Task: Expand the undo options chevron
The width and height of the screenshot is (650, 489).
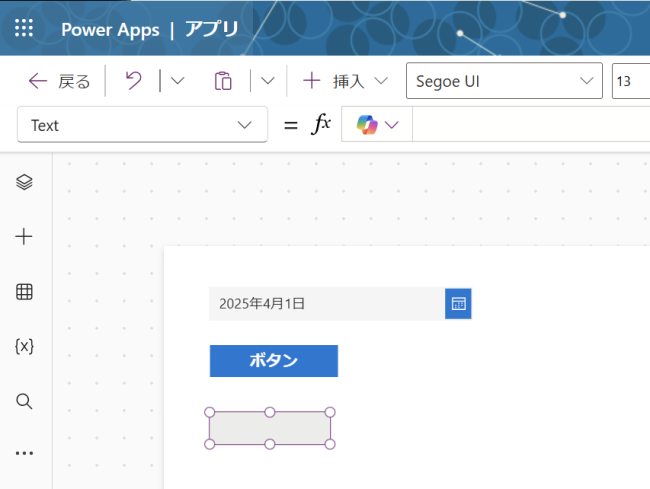Action: tap(177, 81)
